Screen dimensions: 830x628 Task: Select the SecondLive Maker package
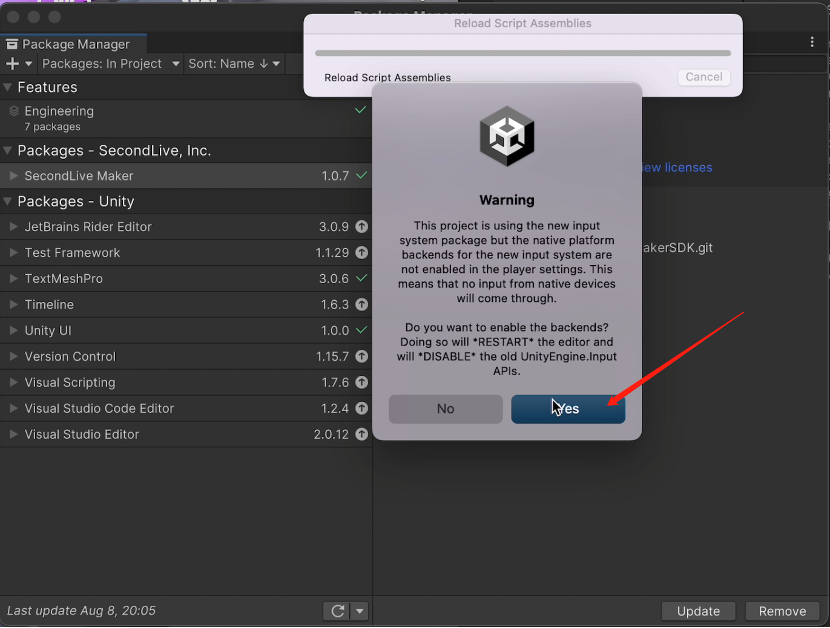[x=79, y=176]
